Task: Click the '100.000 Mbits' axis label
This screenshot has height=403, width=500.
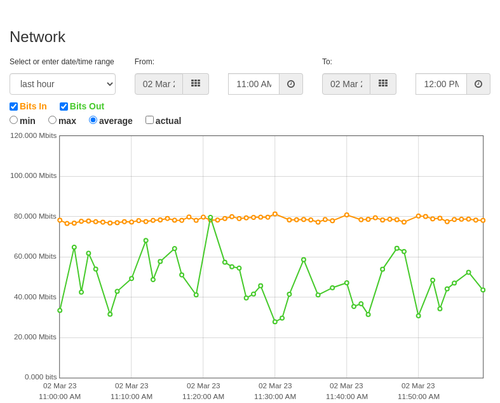Action: [x=33, y=176]
